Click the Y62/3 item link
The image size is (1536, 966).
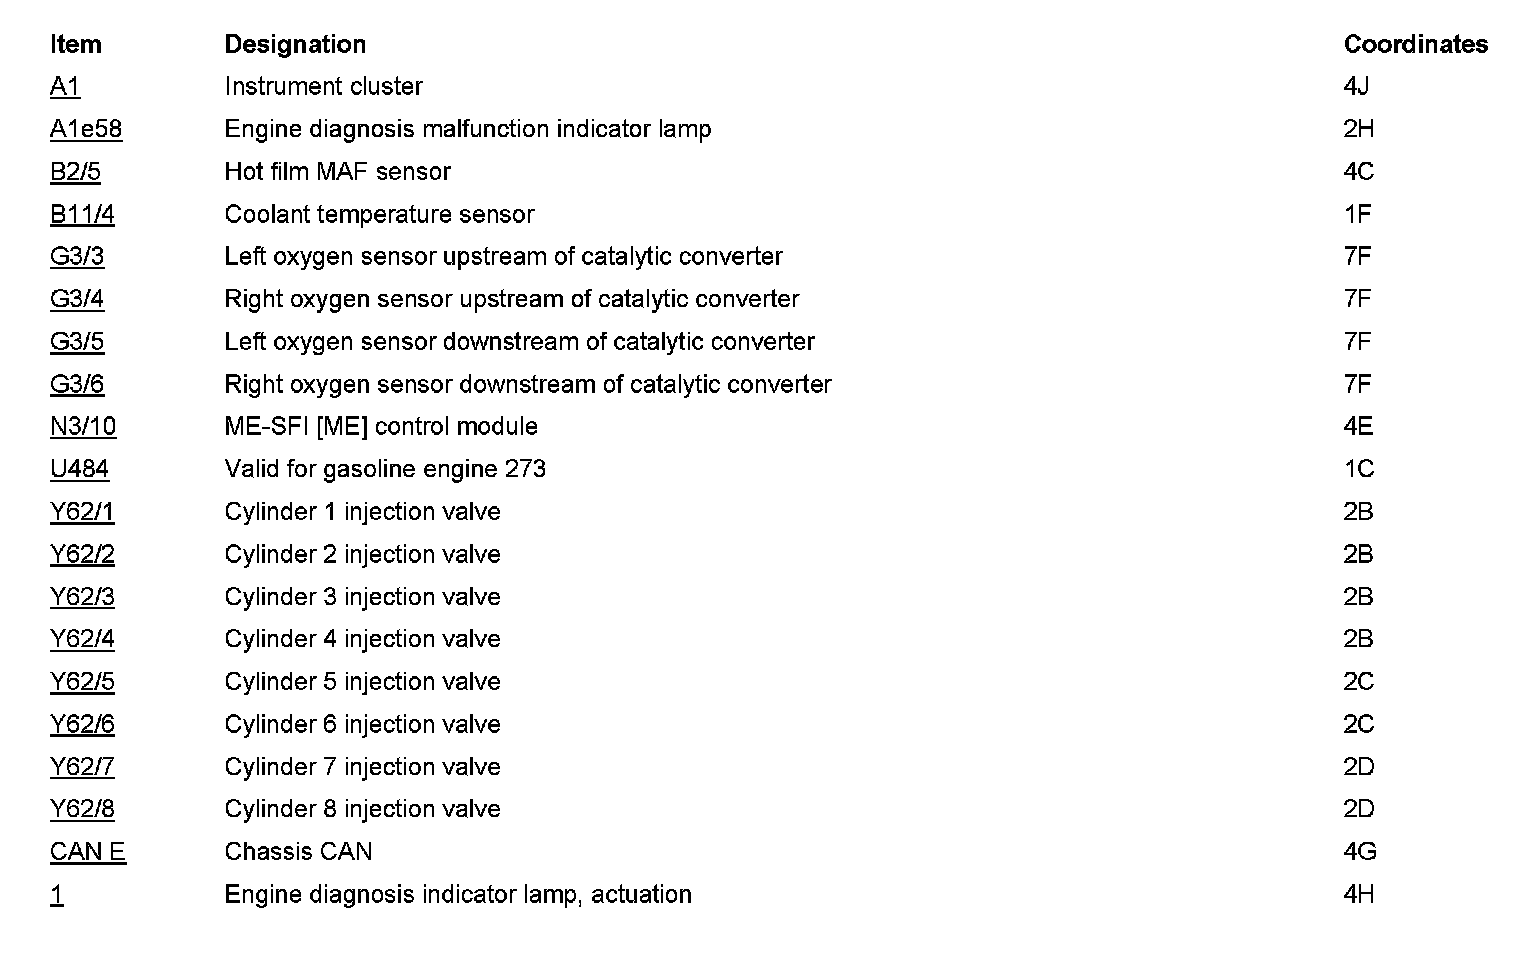82,597
